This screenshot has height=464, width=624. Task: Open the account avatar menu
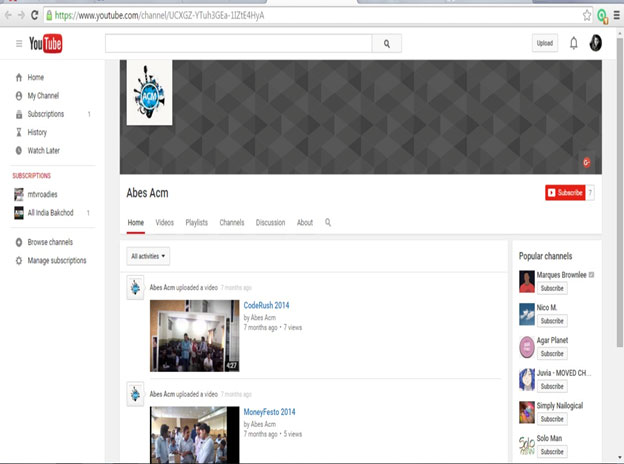[595, 43]
